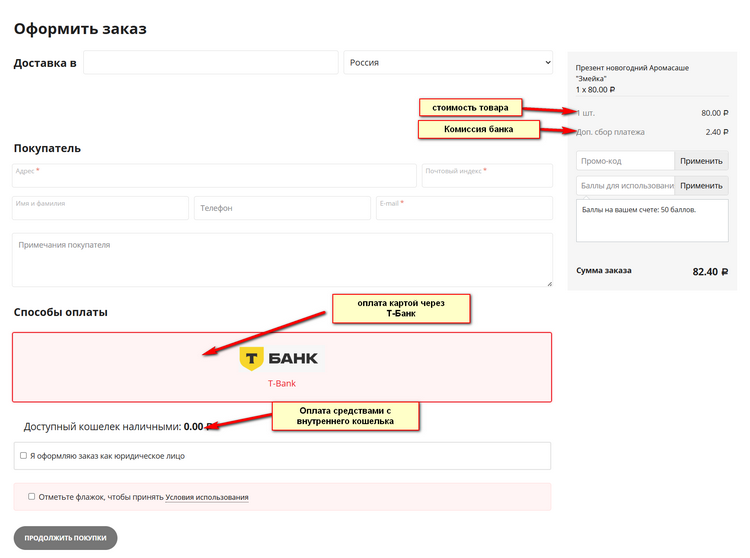
Task: Tick the accept Terms of Use checkbox
Action: 32,496
